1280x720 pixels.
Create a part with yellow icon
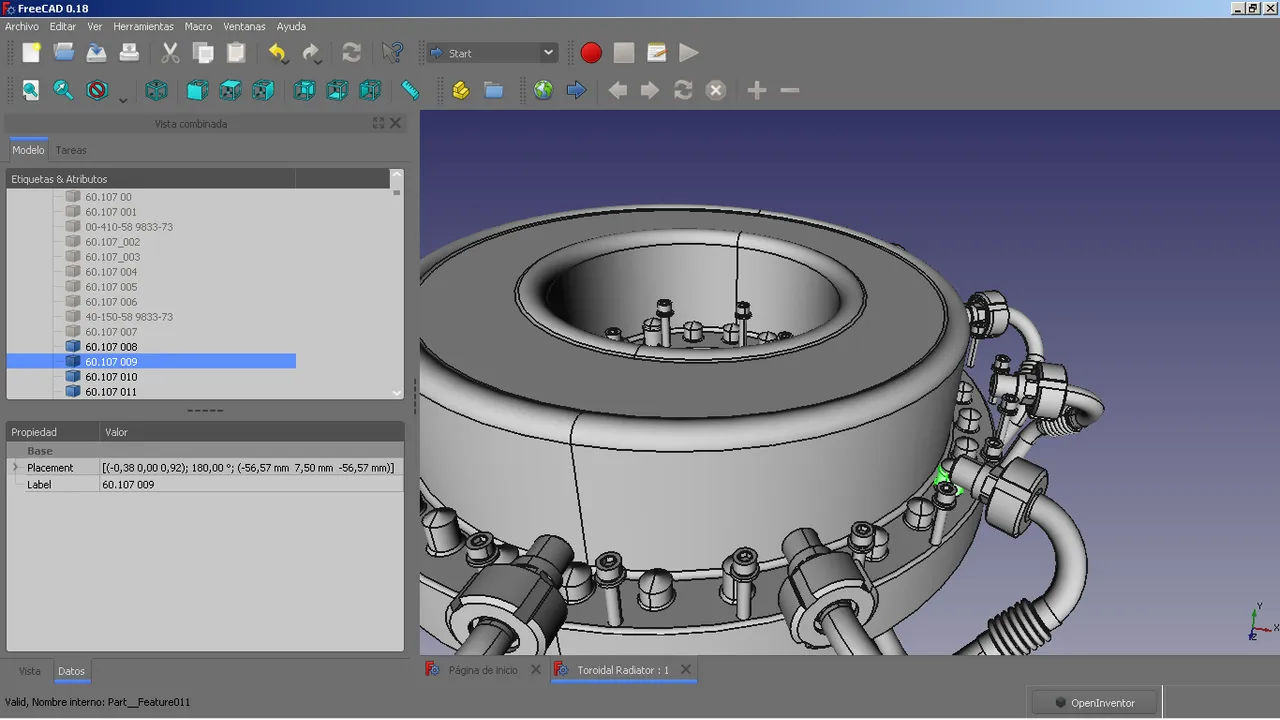tap(461, 90)
